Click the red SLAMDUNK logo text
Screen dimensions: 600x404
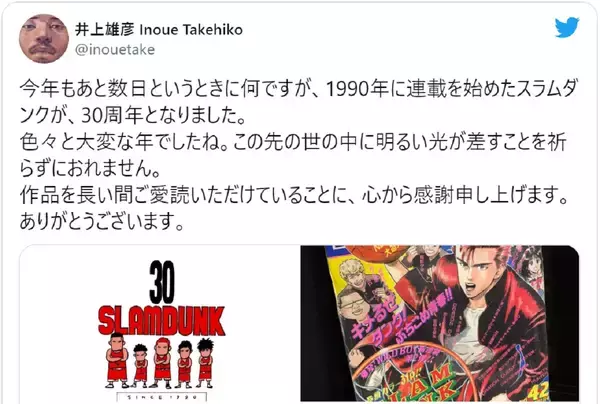pyautogui.click(x=161, y=320)
